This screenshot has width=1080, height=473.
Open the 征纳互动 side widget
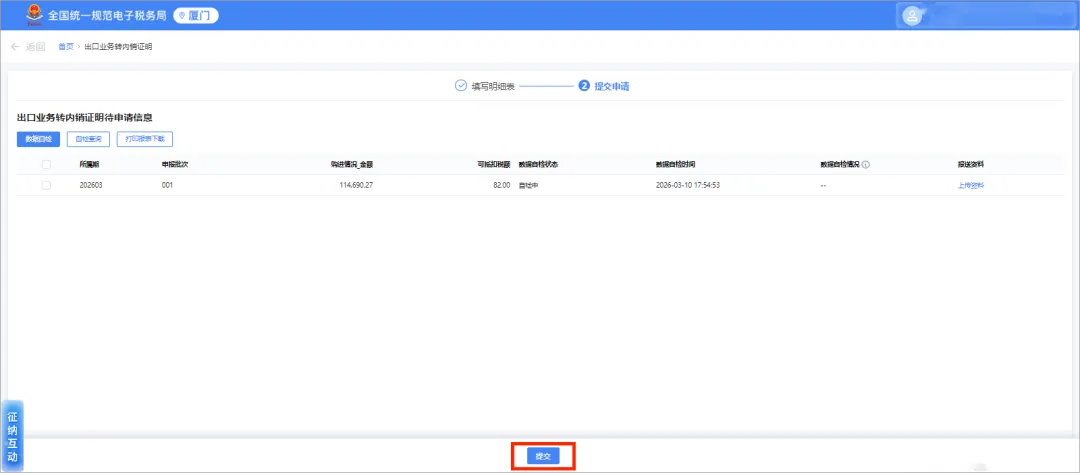12,437
